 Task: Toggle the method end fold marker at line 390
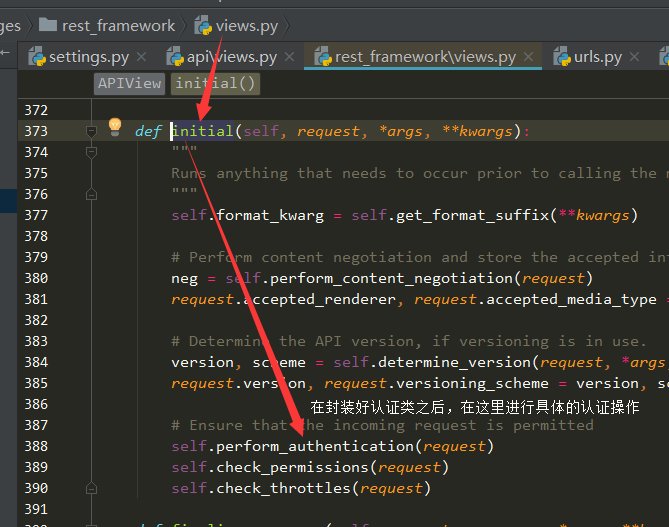point(91,488)
